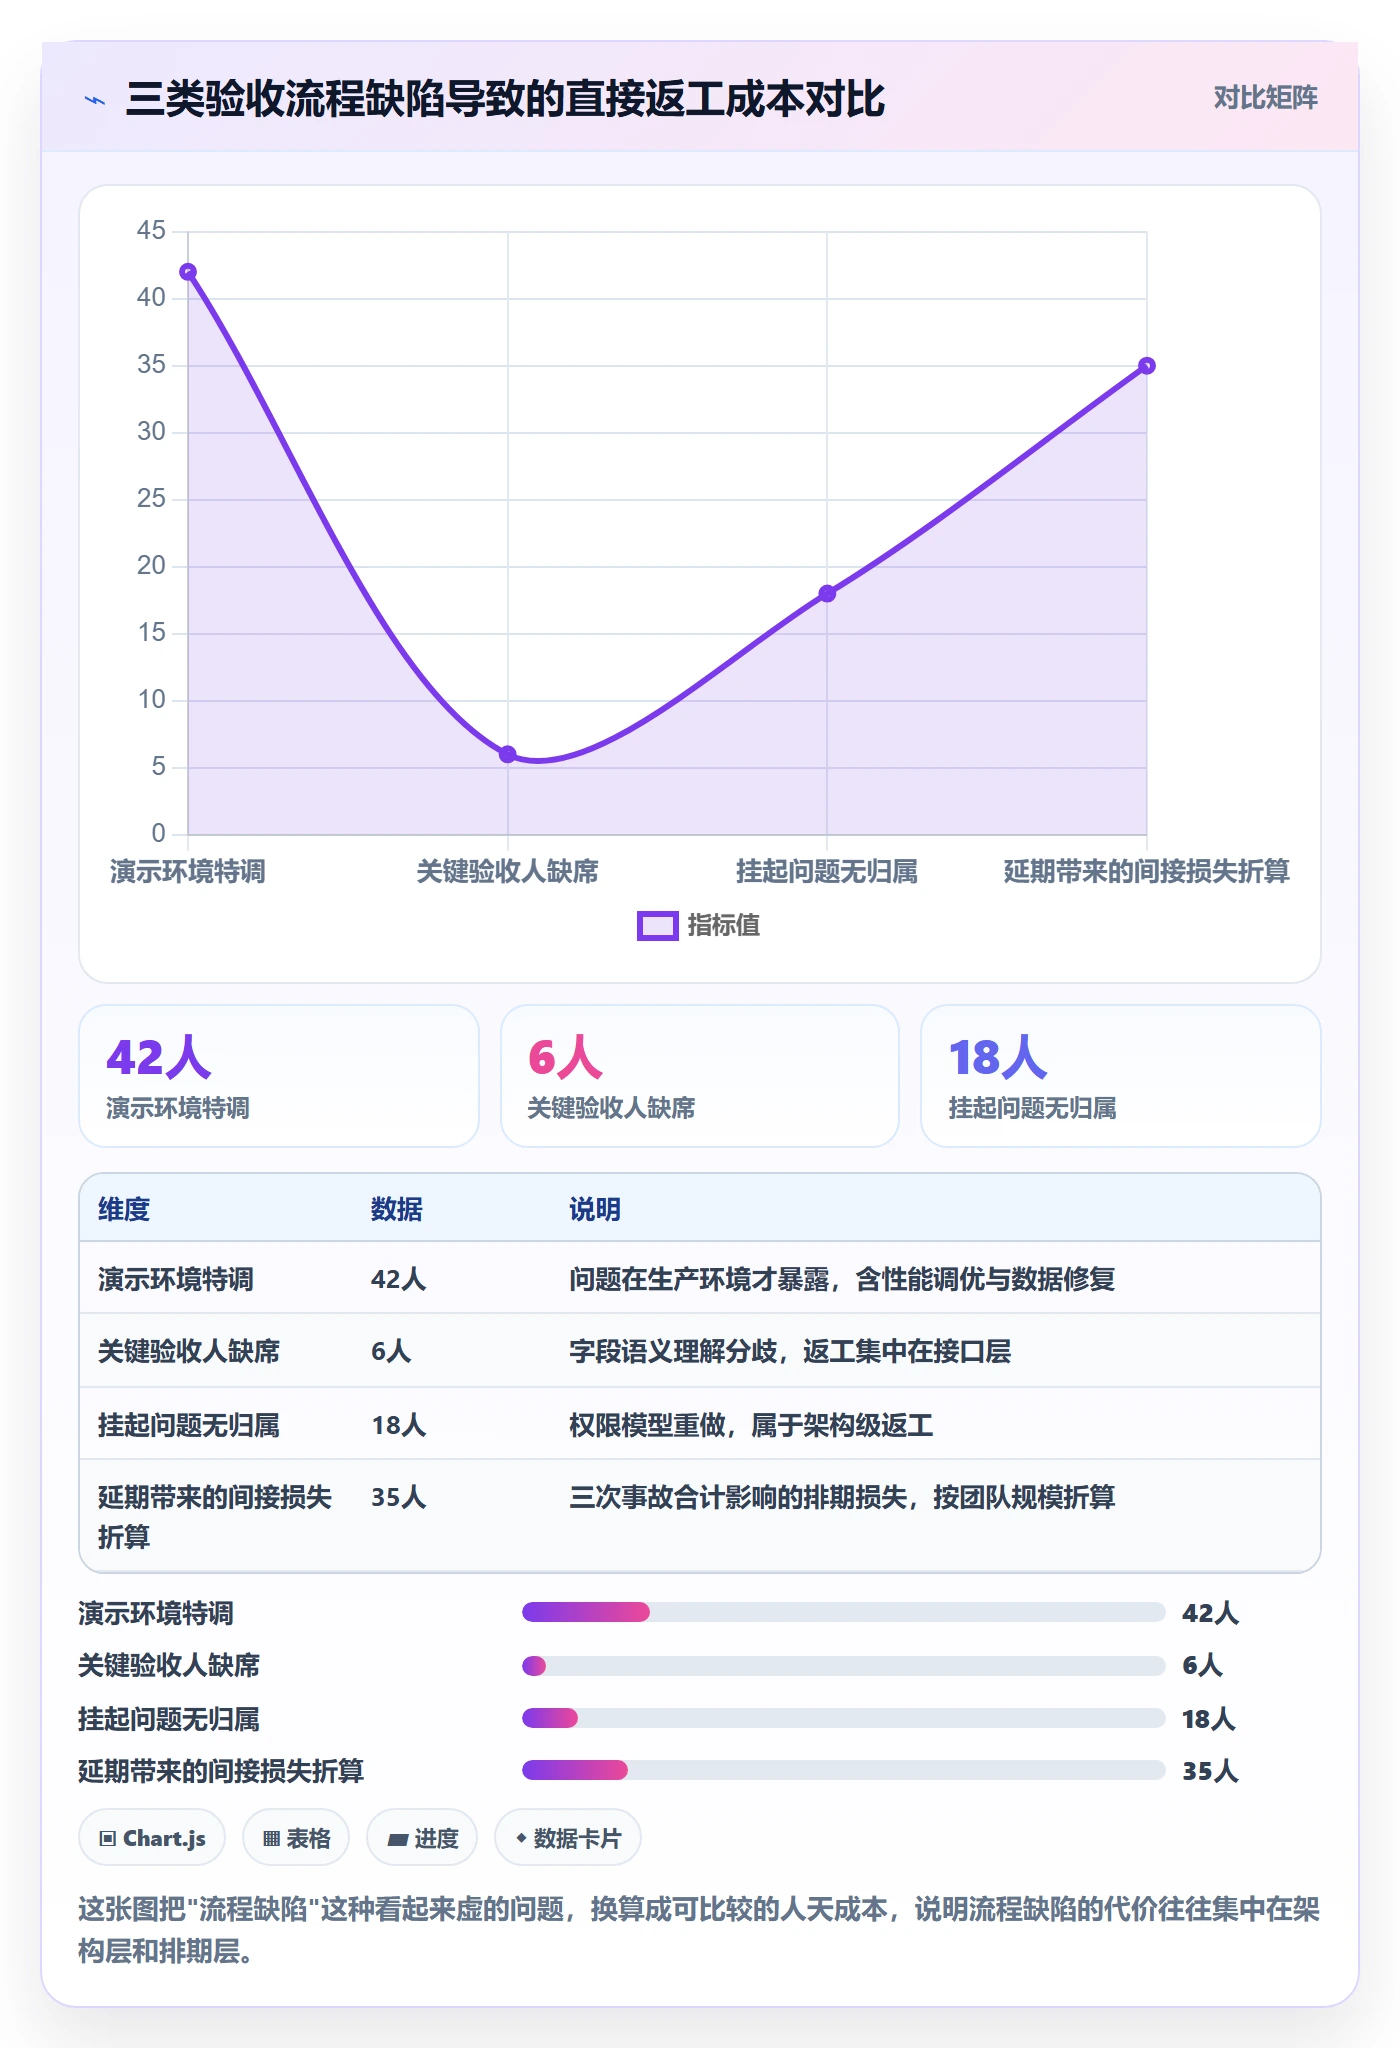The width and height of the screenshot is (1400, 2048).
Task: Click the bar icon in the 进度 tag
Action: 397,1840
